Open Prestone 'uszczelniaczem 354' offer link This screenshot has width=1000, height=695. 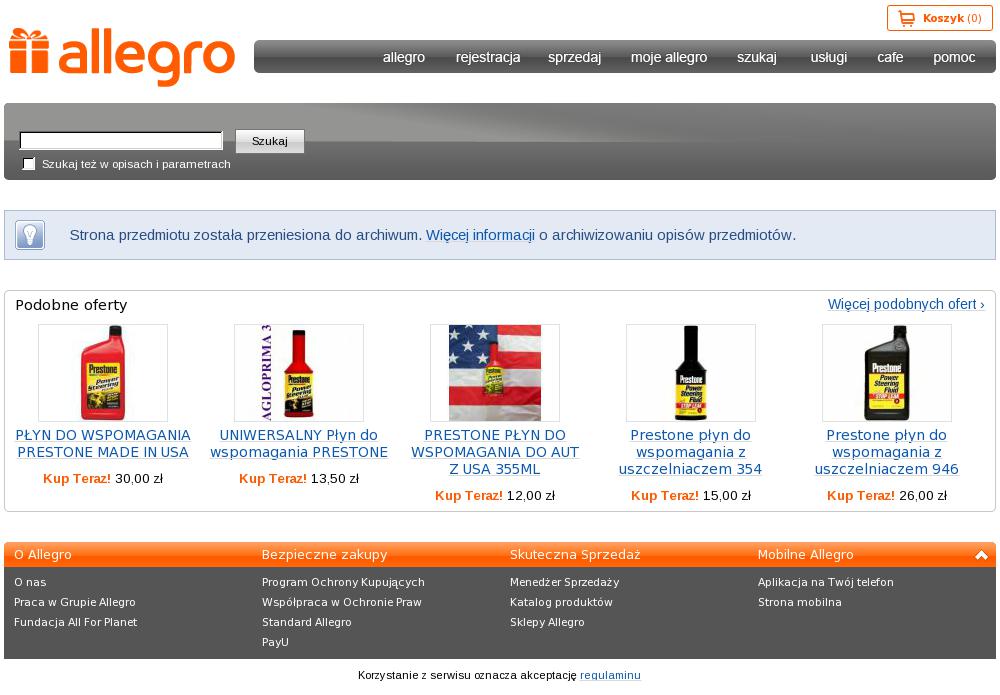click(x=691, y=452)
